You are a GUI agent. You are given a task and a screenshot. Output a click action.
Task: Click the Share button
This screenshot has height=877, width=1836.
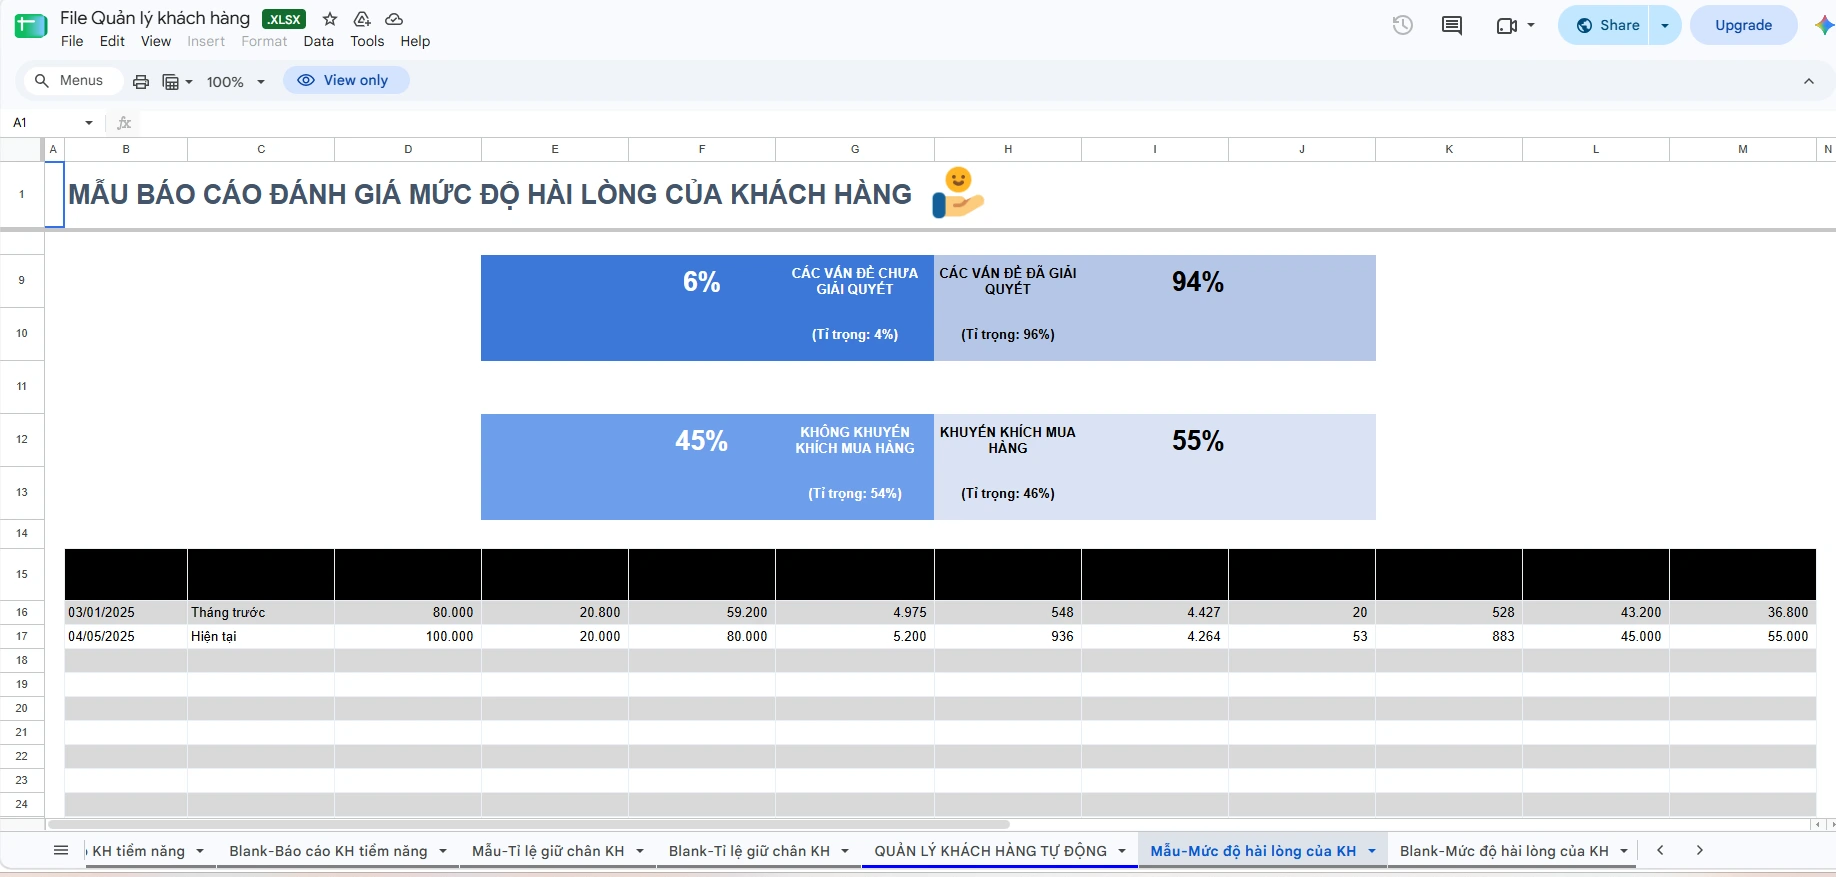[1608, 25]
